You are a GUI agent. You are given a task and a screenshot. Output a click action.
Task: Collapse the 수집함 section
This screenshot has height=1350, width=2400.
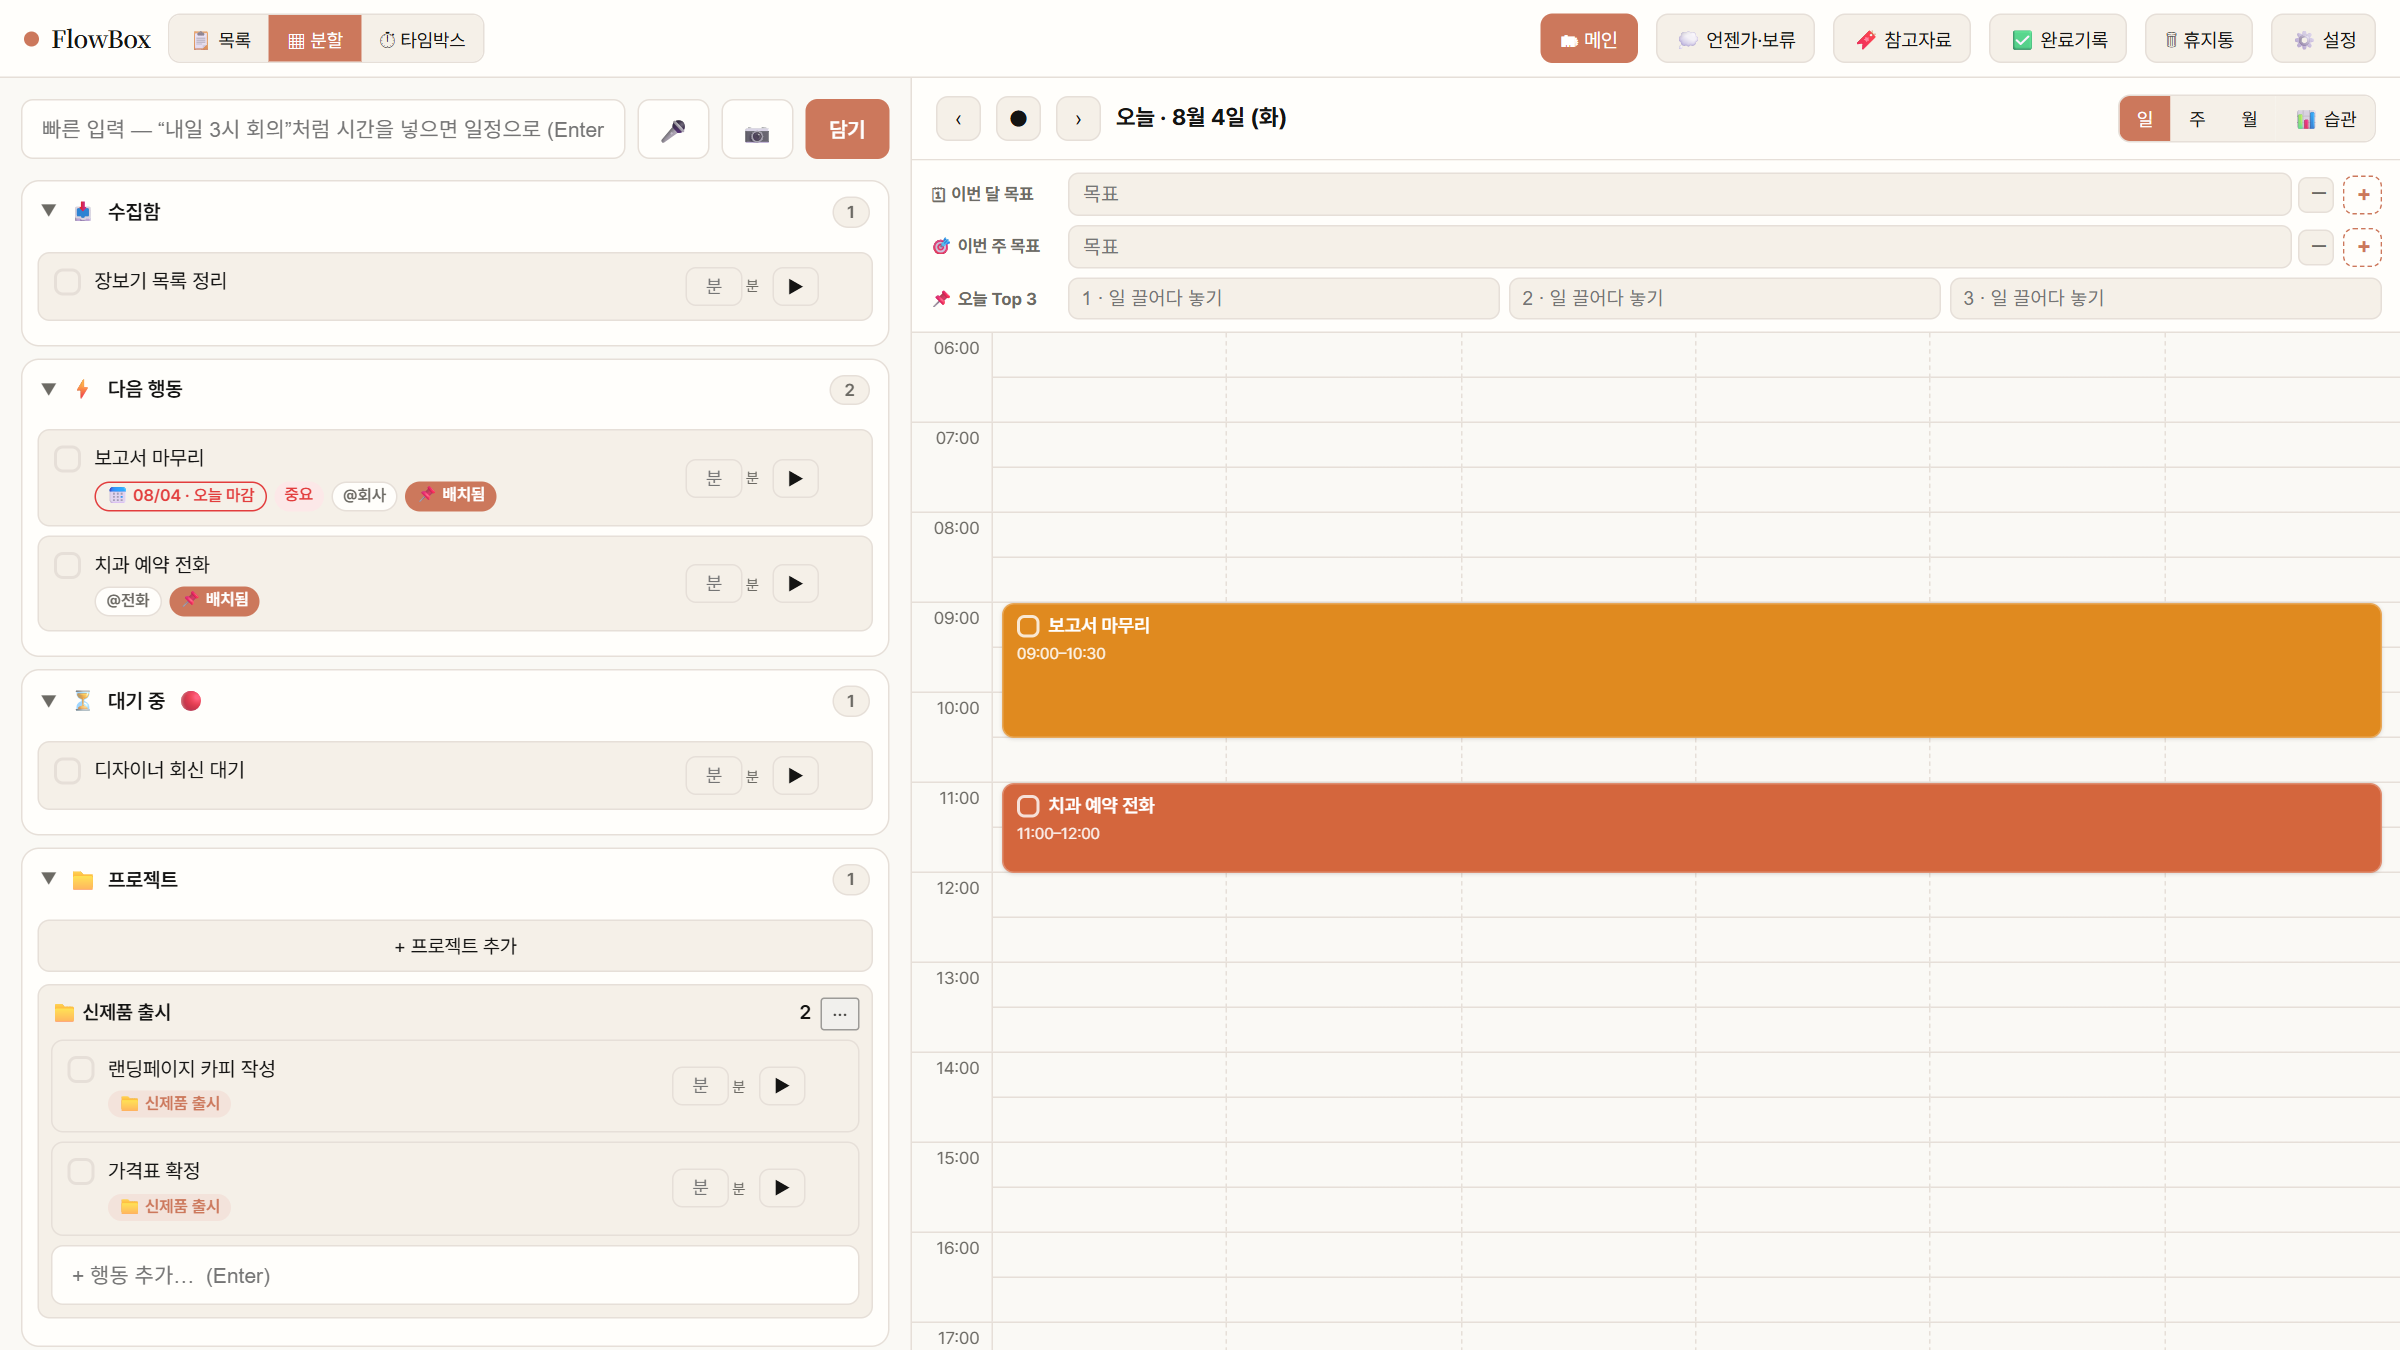(x=48, y=210)
